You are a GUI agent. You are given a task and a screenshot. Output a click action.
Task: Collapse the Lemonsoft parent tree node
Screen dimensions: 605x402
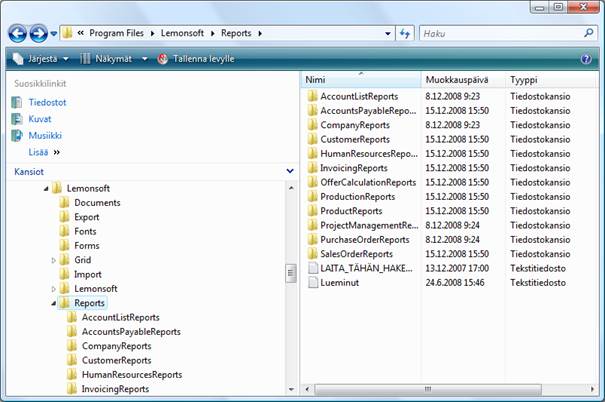point(46,189)
